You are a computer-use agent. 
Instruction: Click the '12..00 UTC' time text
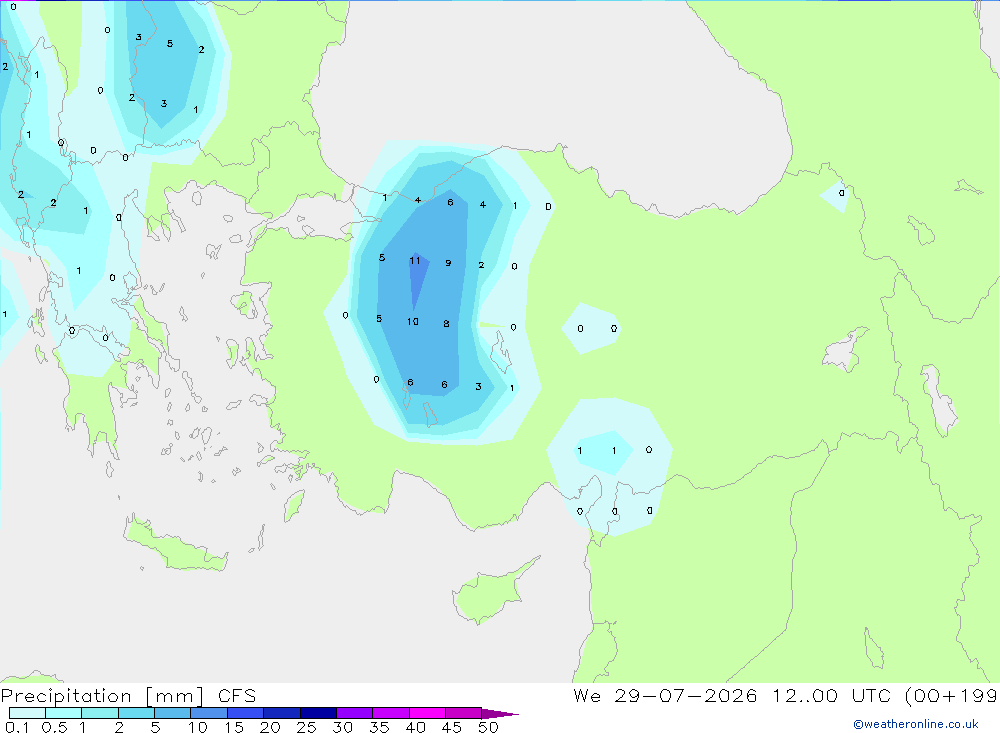point(832,695)
